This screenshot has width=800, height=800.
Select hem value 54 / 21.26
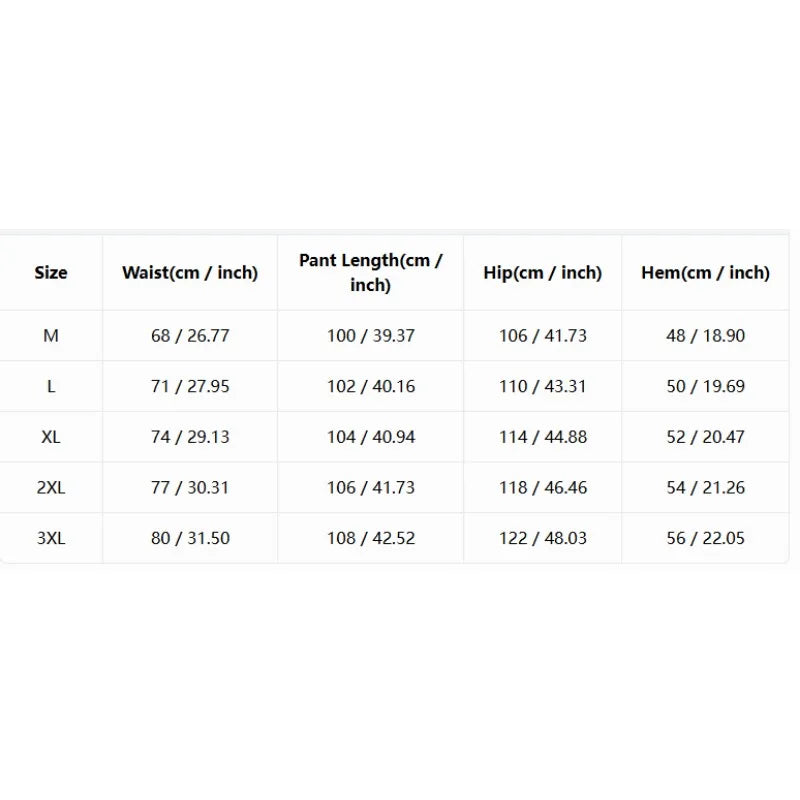[706, 487]
